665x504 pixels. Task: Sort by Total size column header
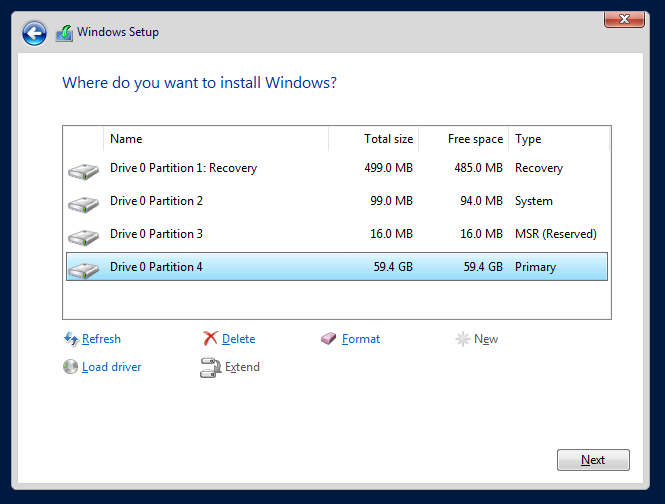[388, 139]
